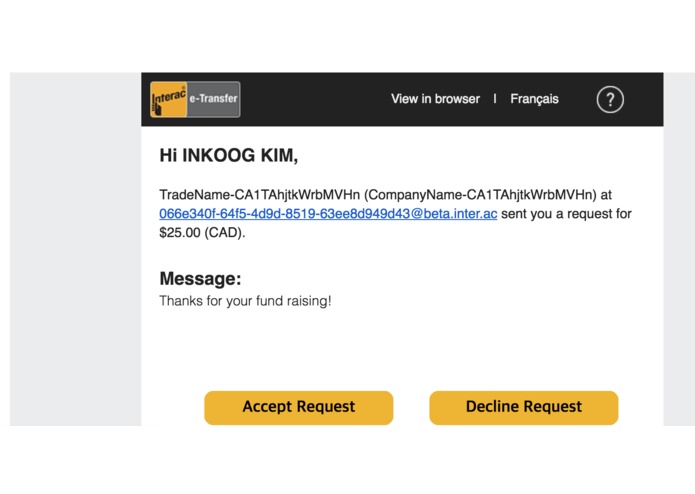Click the gray margin left of the email
Viewport: 695px width, 494px height.
tap(75, 249)
